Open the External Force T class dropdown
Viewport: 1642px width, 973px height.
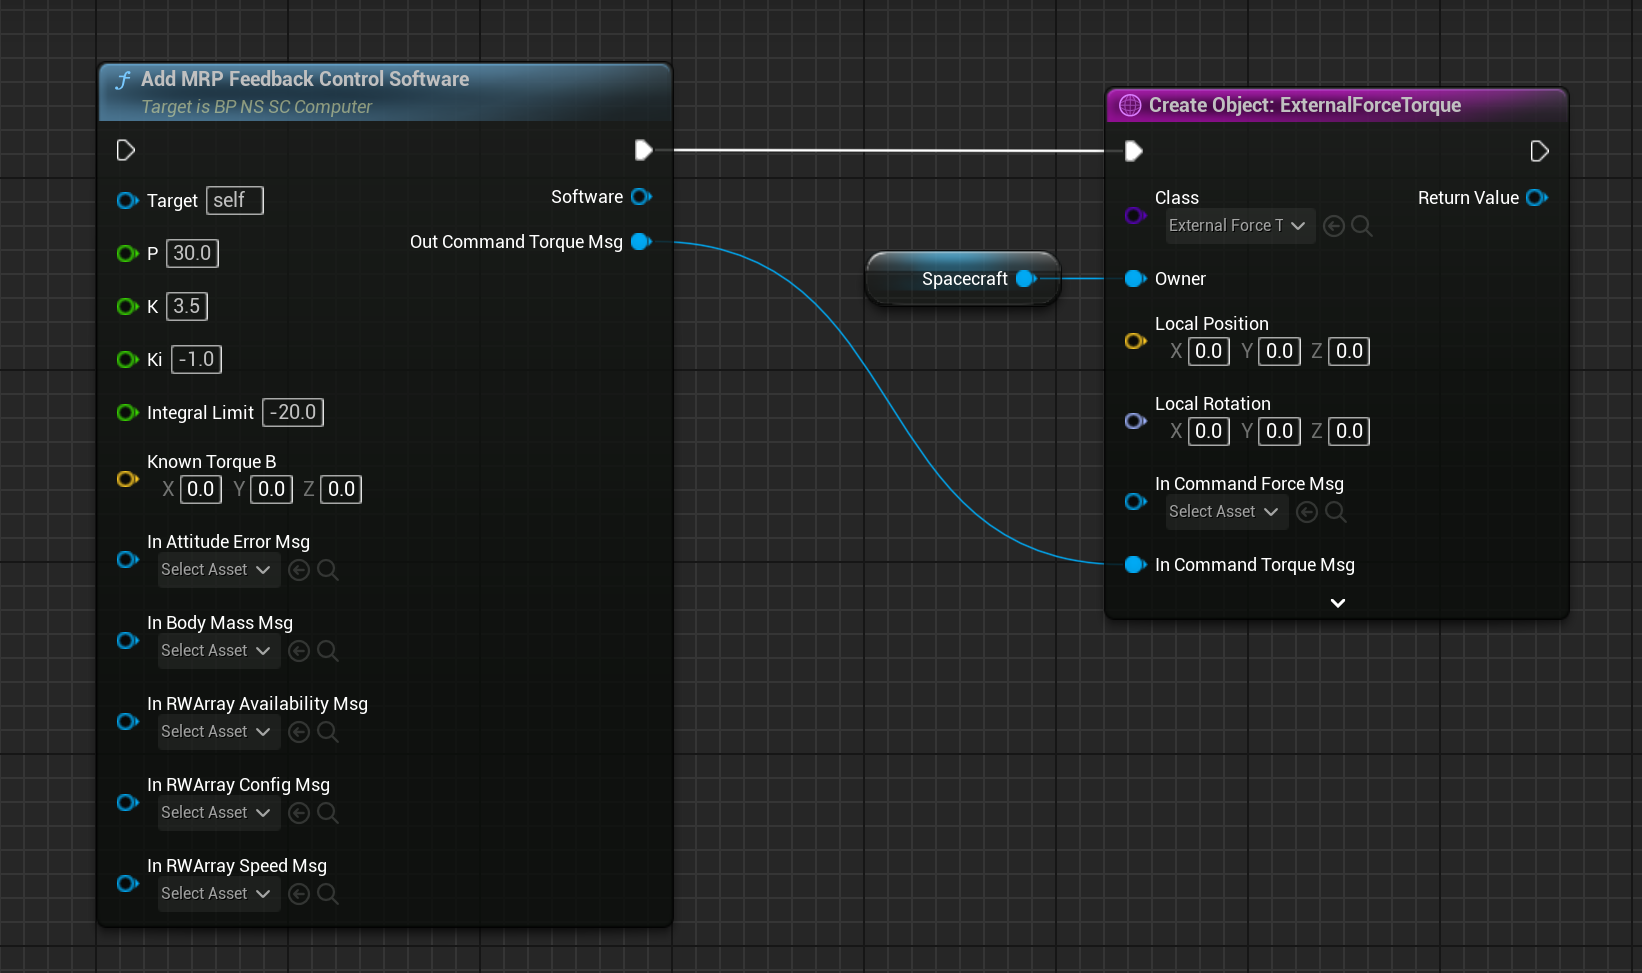(x=1236, y=226)
